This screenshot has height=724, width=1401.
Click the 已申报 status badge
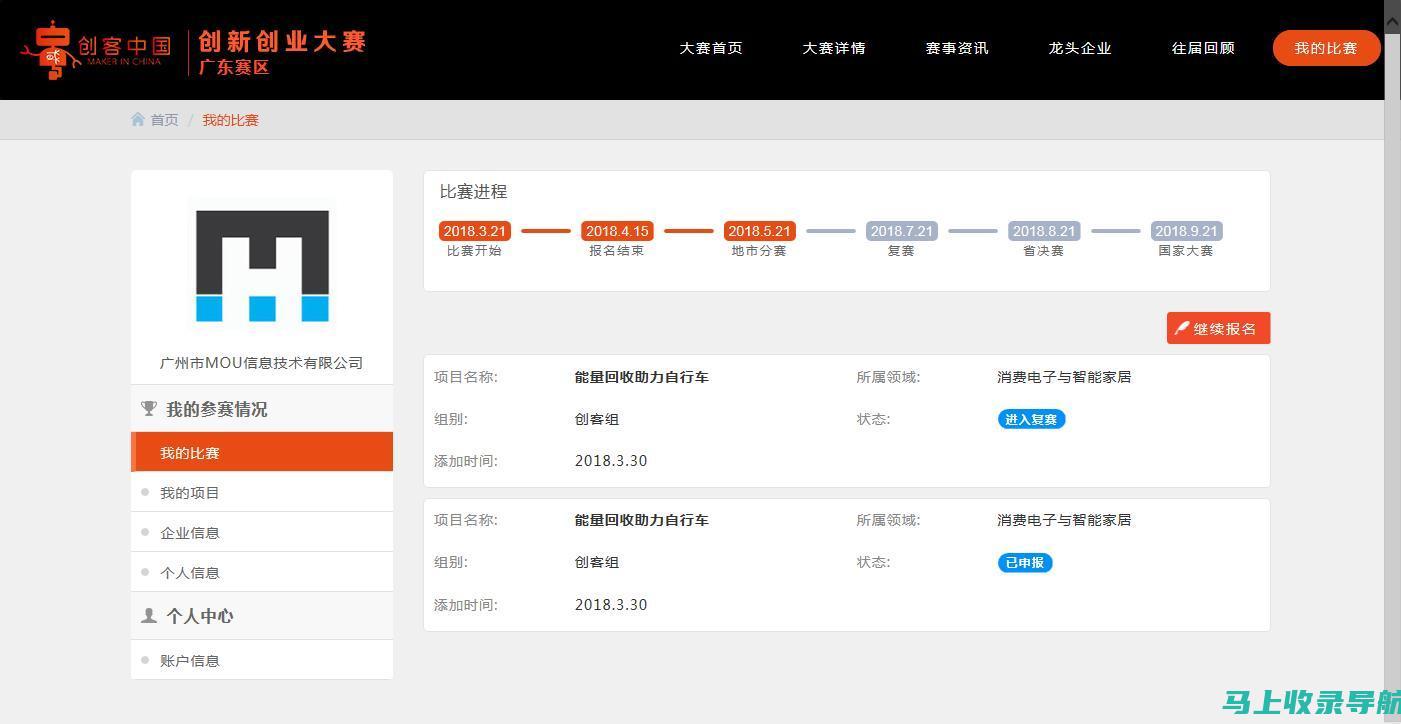click(1025, 562)
